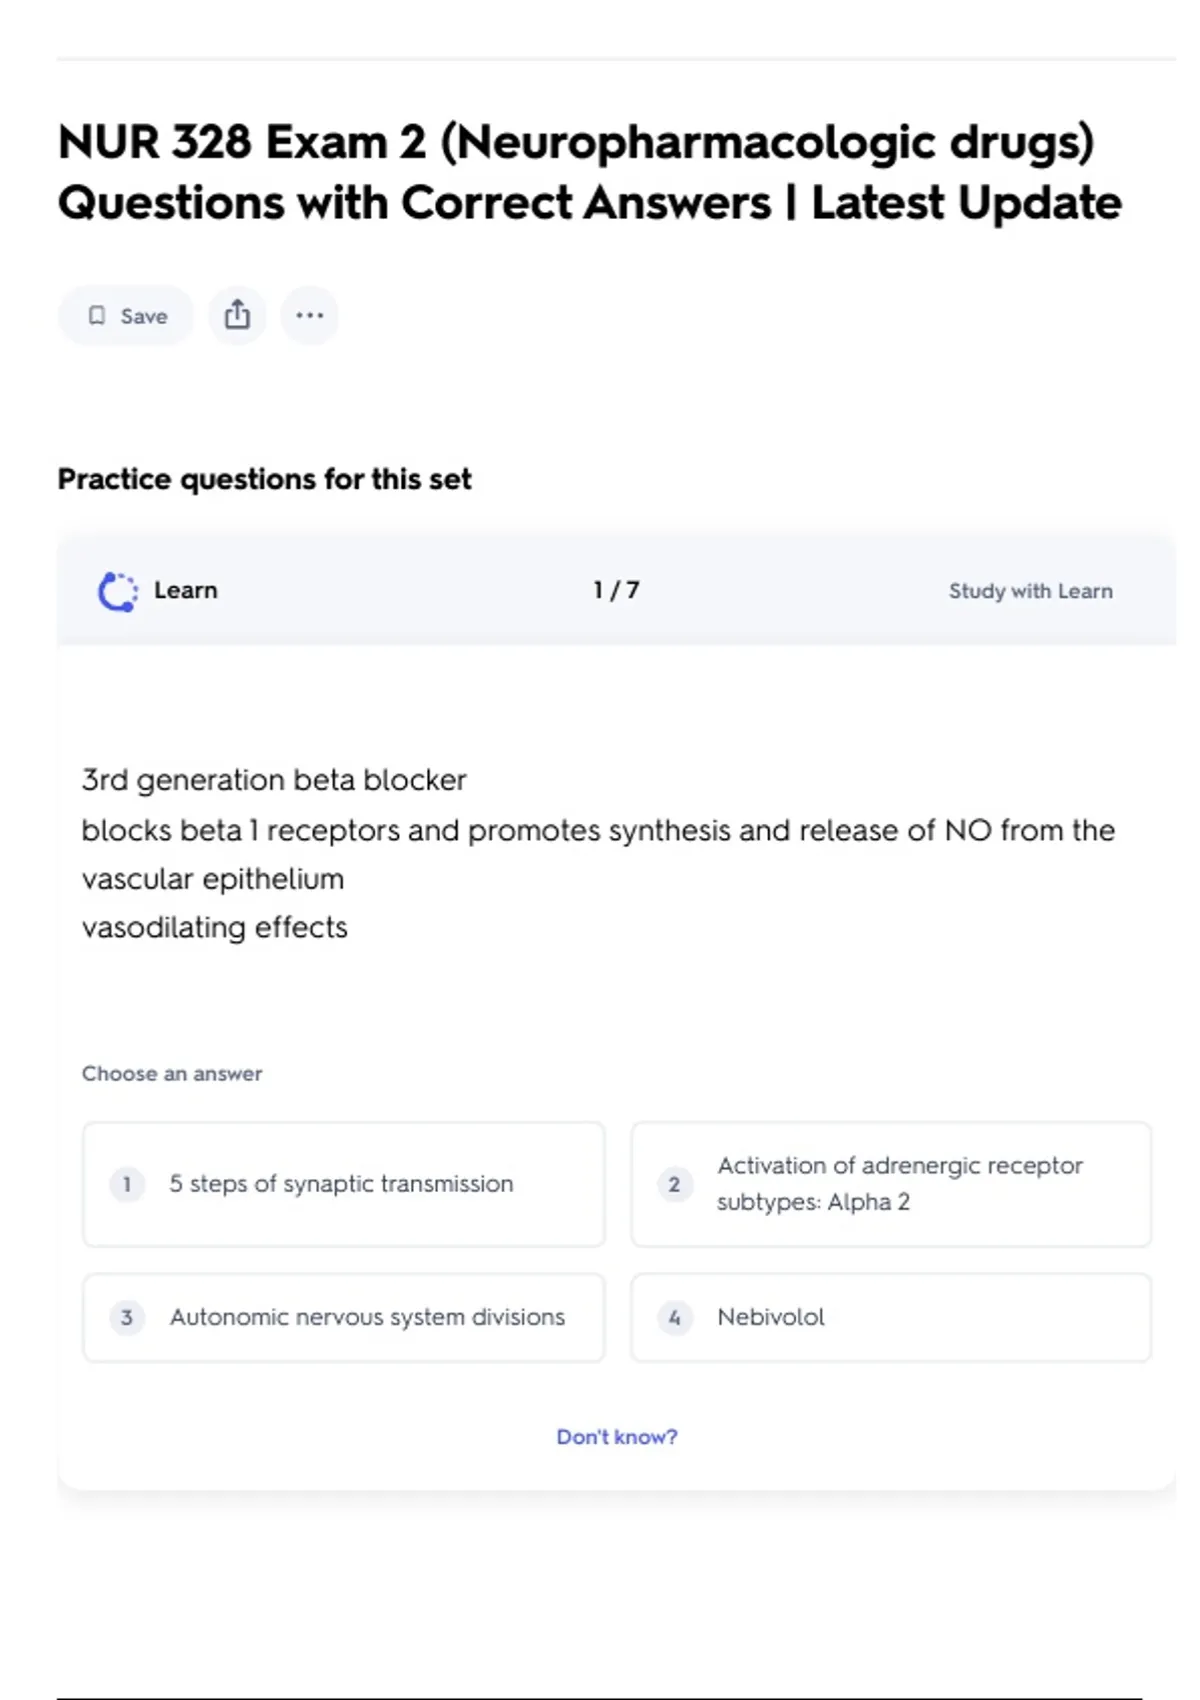Open the share icon button

coord(237,316)
